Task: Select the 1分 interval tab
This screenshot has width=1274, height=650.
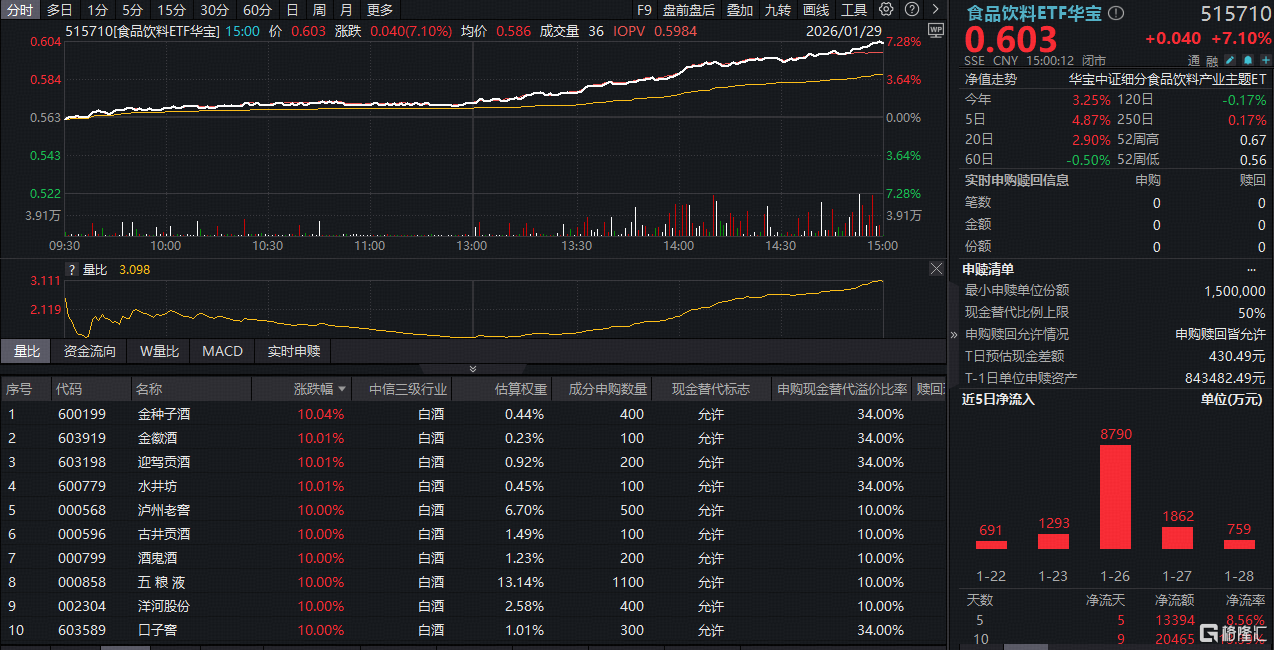Action: [x=97, y=10]
